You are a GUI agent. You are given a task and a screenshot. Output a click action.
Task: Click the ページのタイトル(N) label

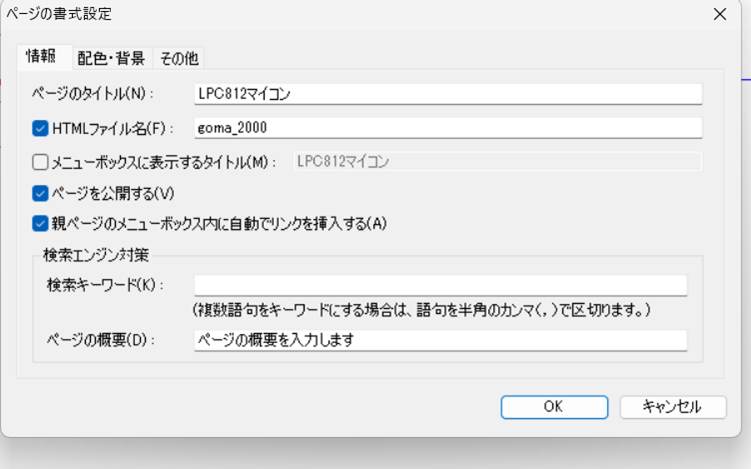click(89, 94)
